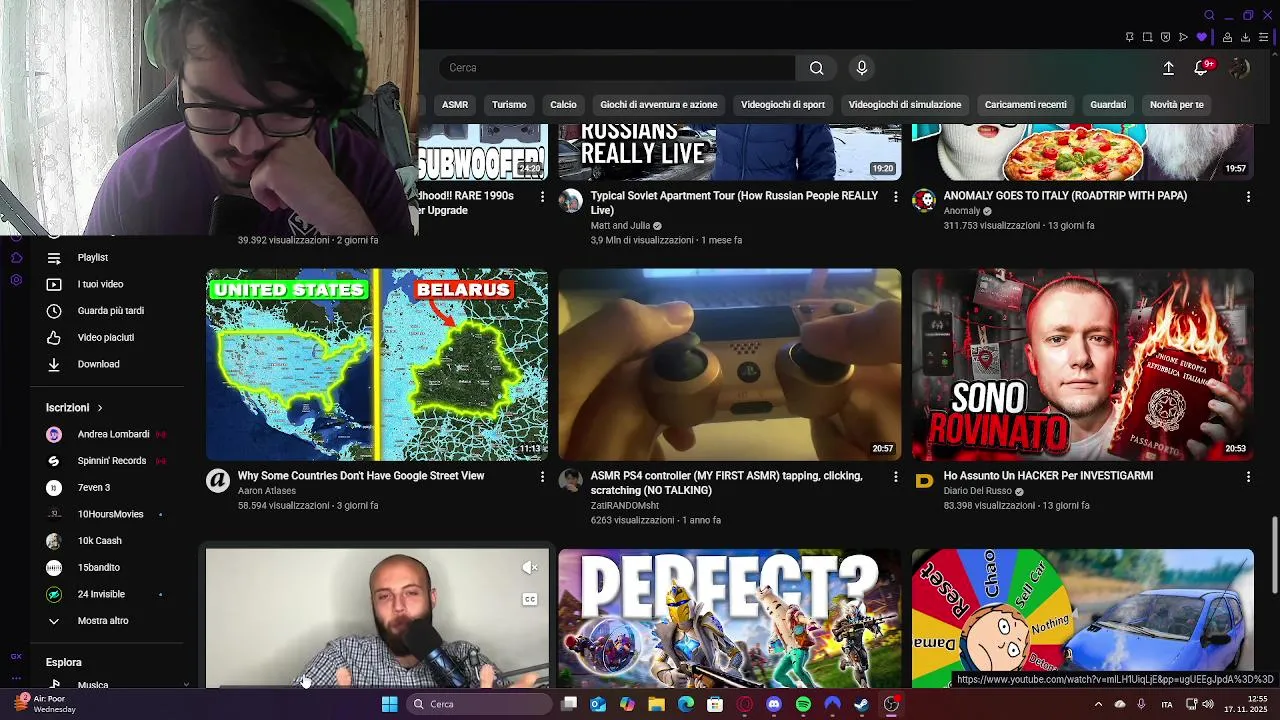Select Giochi di avventura e azione chip
The image size is (1280, 720).
point(659,104)
